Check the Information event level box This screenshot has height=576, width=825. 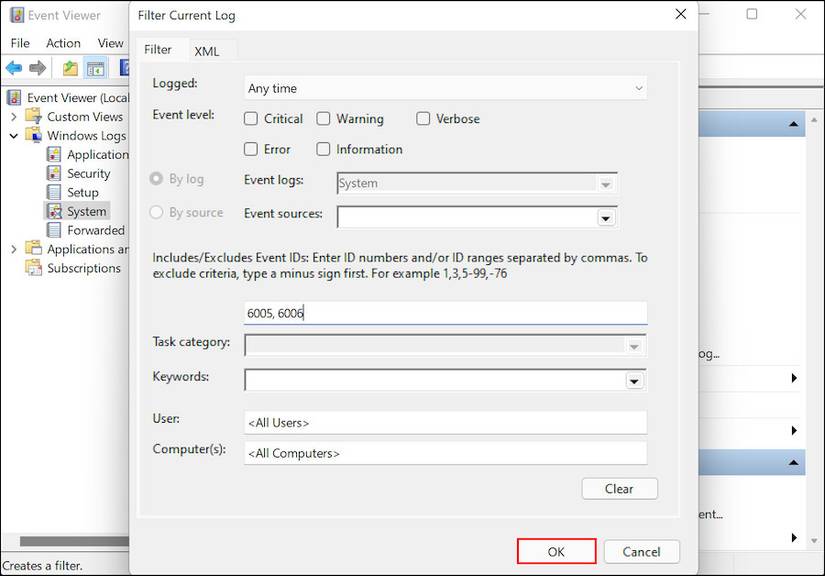click(x=323, y=149)
